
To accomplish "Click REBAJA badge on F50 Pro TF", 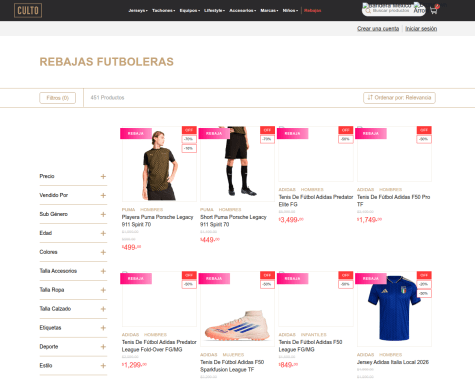I will click(x=371, y=133).
